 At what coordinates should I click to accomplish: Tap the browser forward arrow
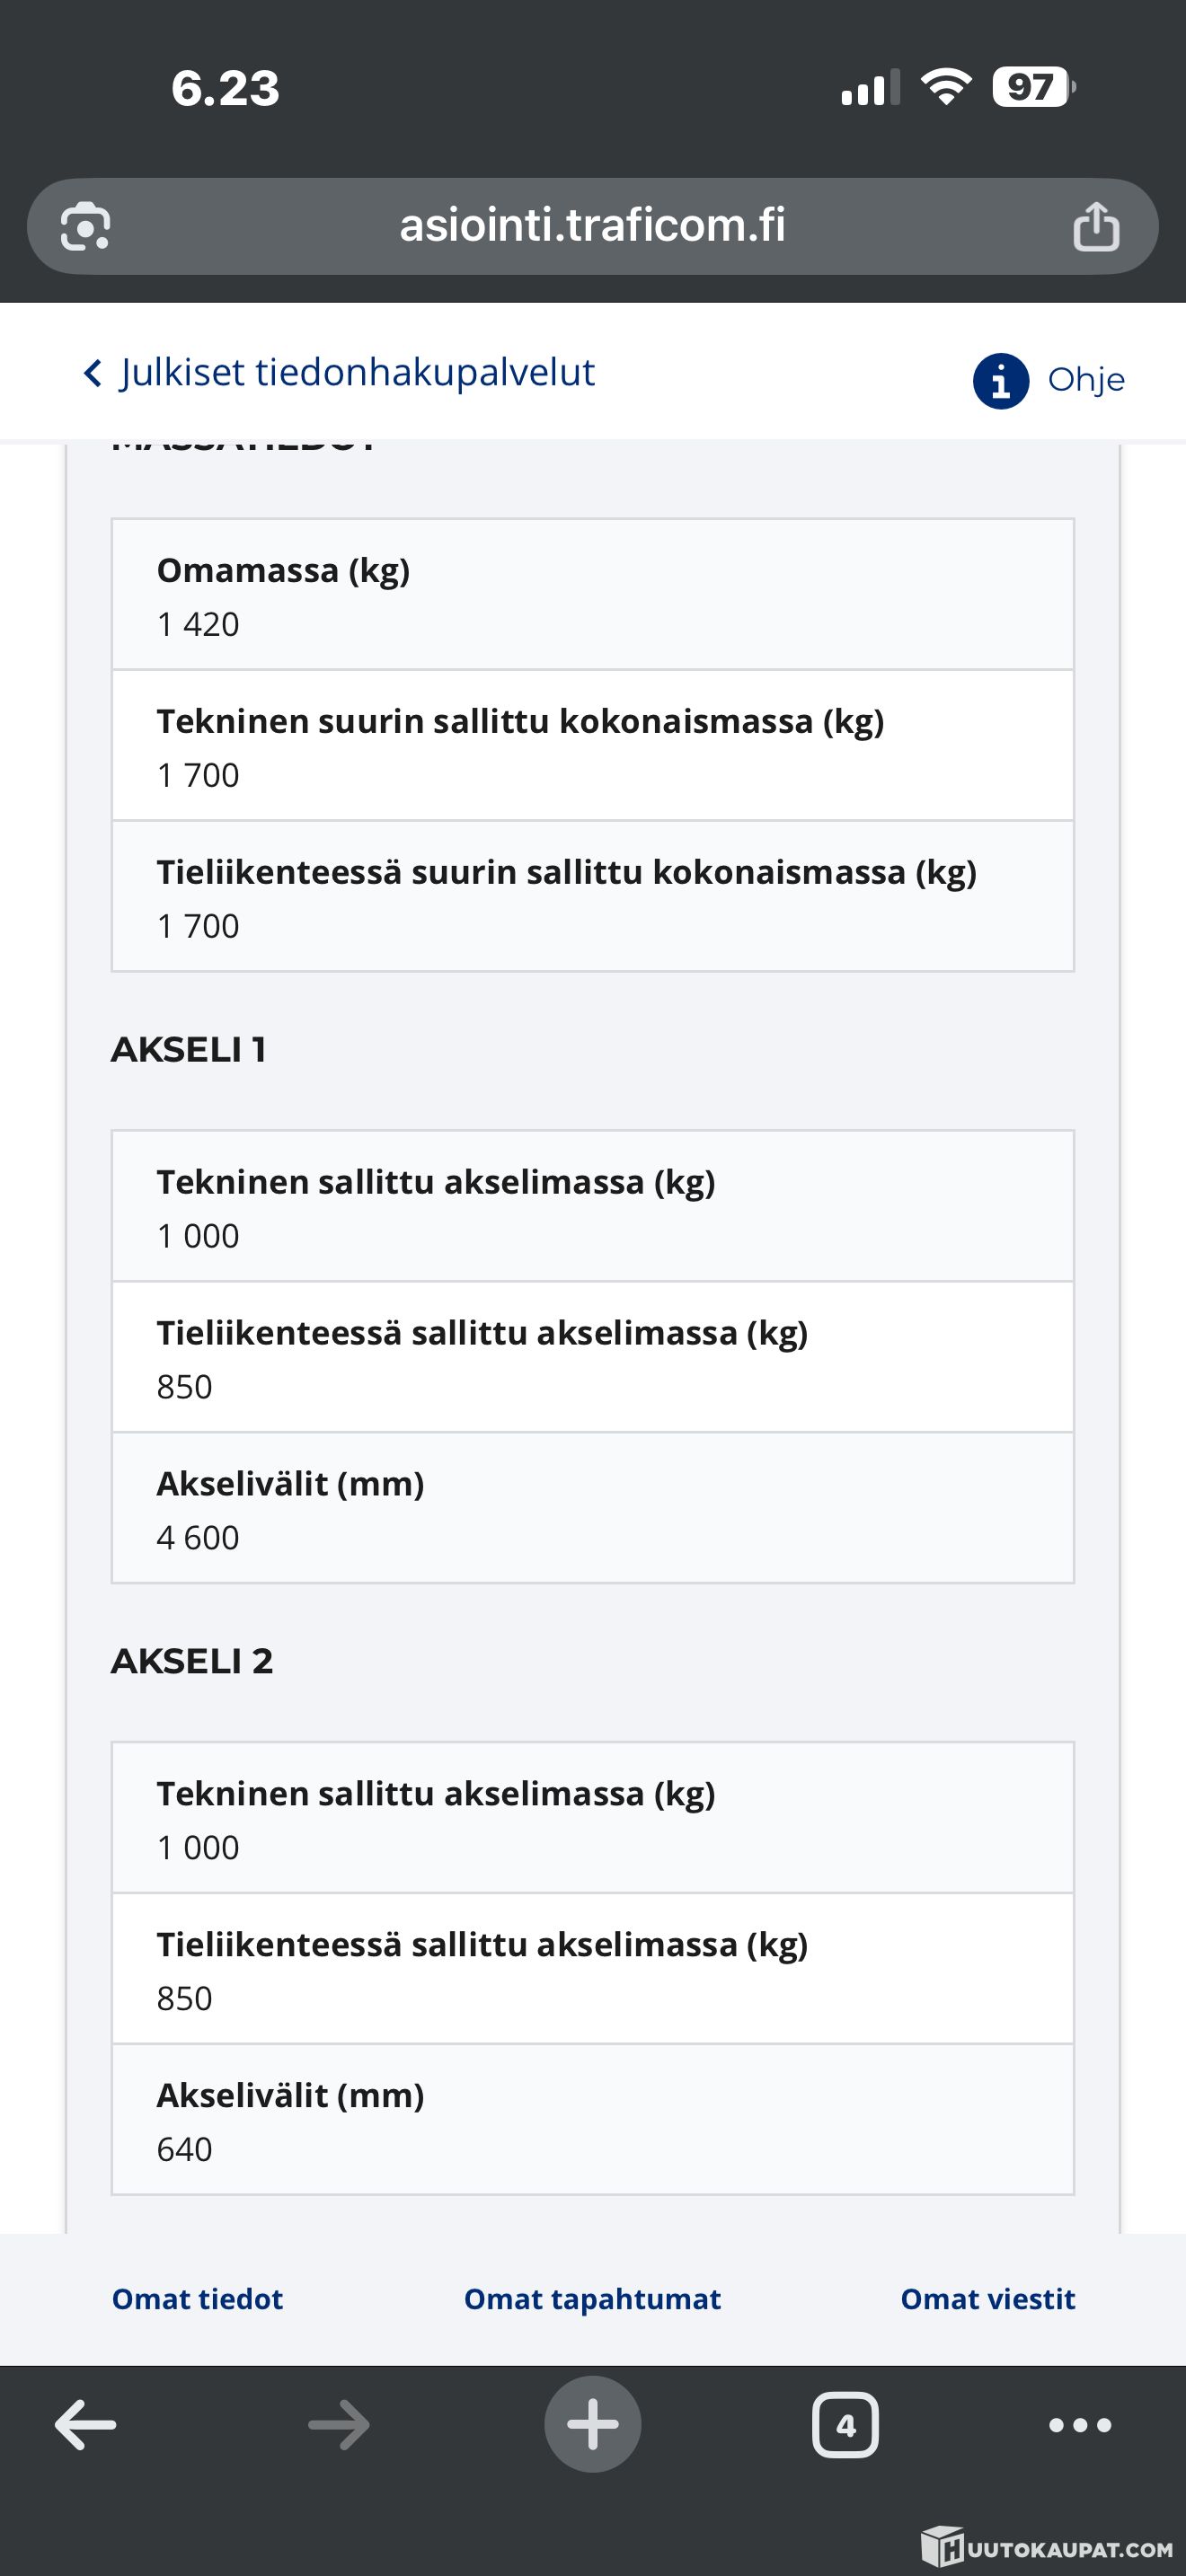(339, 2425)
